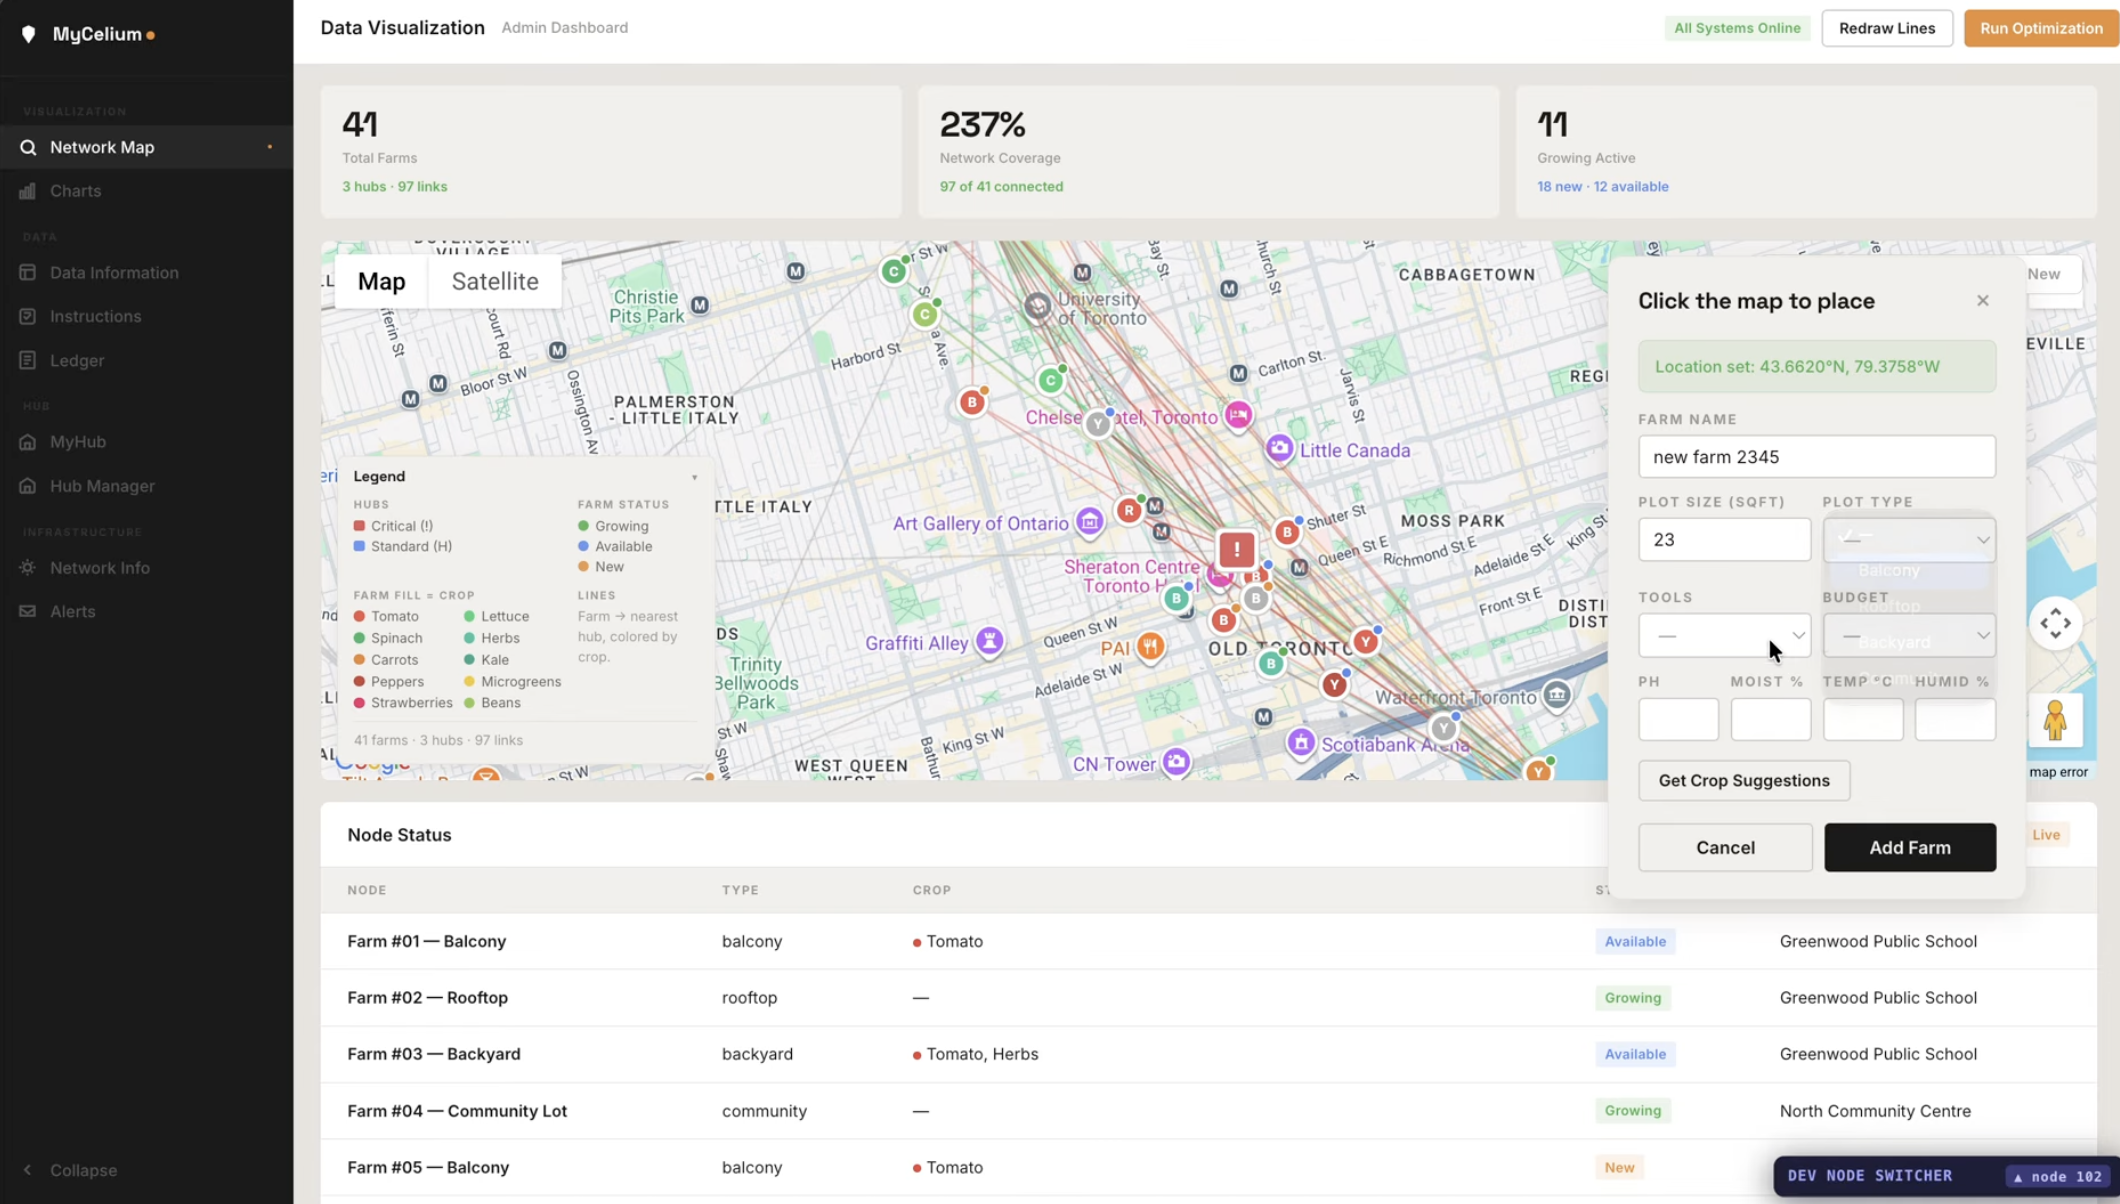Click the Temp °C input field
Screen dimensions: 2120x1204
pos(1863,720)
